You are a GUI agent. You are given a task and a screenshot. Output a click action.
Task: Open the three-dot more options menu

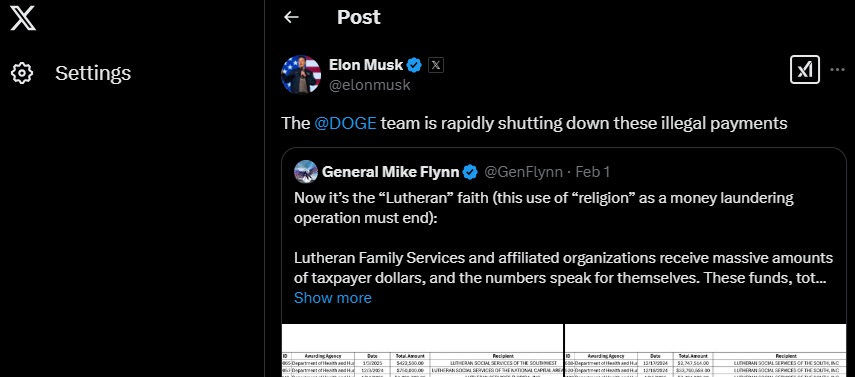[x=837, y=69]
